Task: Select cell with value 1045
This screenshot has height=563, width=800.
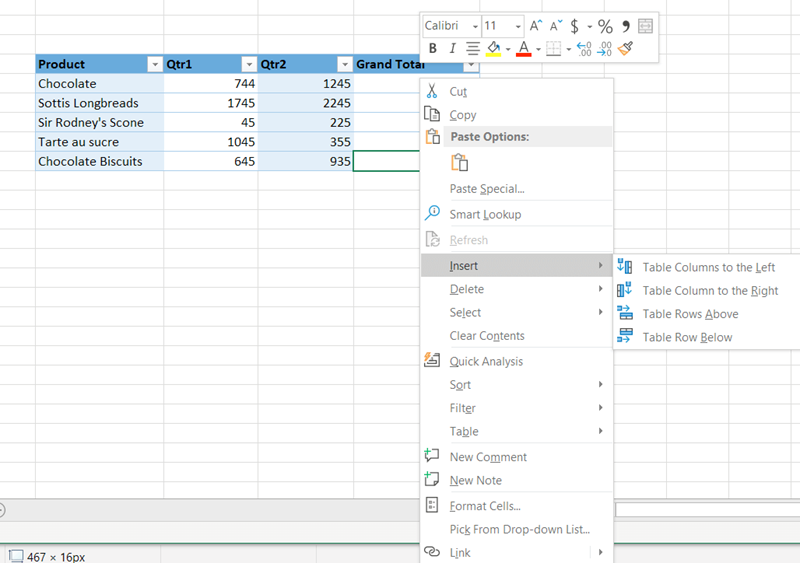Action: point(211,142)
